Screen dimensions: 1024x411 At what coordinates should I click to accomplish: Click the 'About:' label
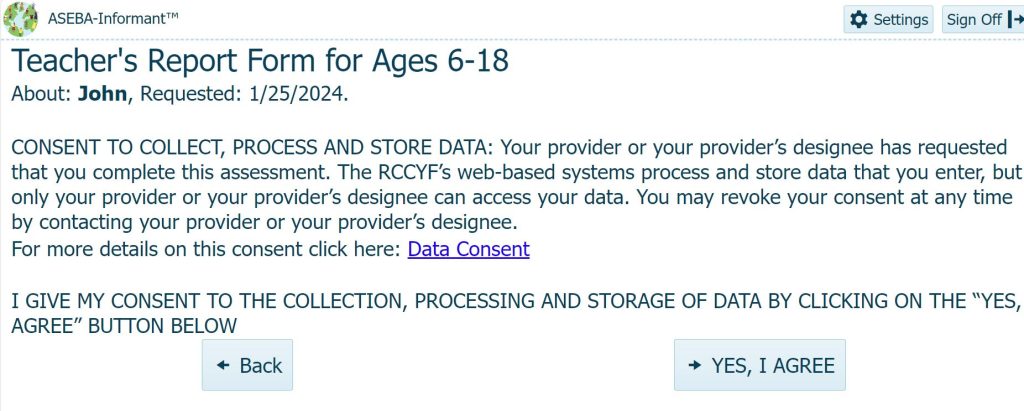41,94
